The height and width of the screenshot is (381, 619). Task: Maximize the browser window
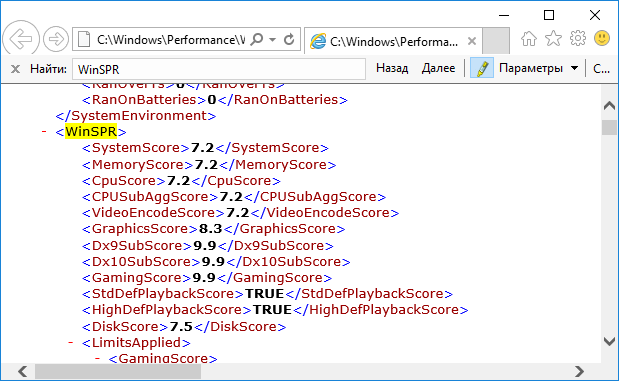[x=549, y=15]
